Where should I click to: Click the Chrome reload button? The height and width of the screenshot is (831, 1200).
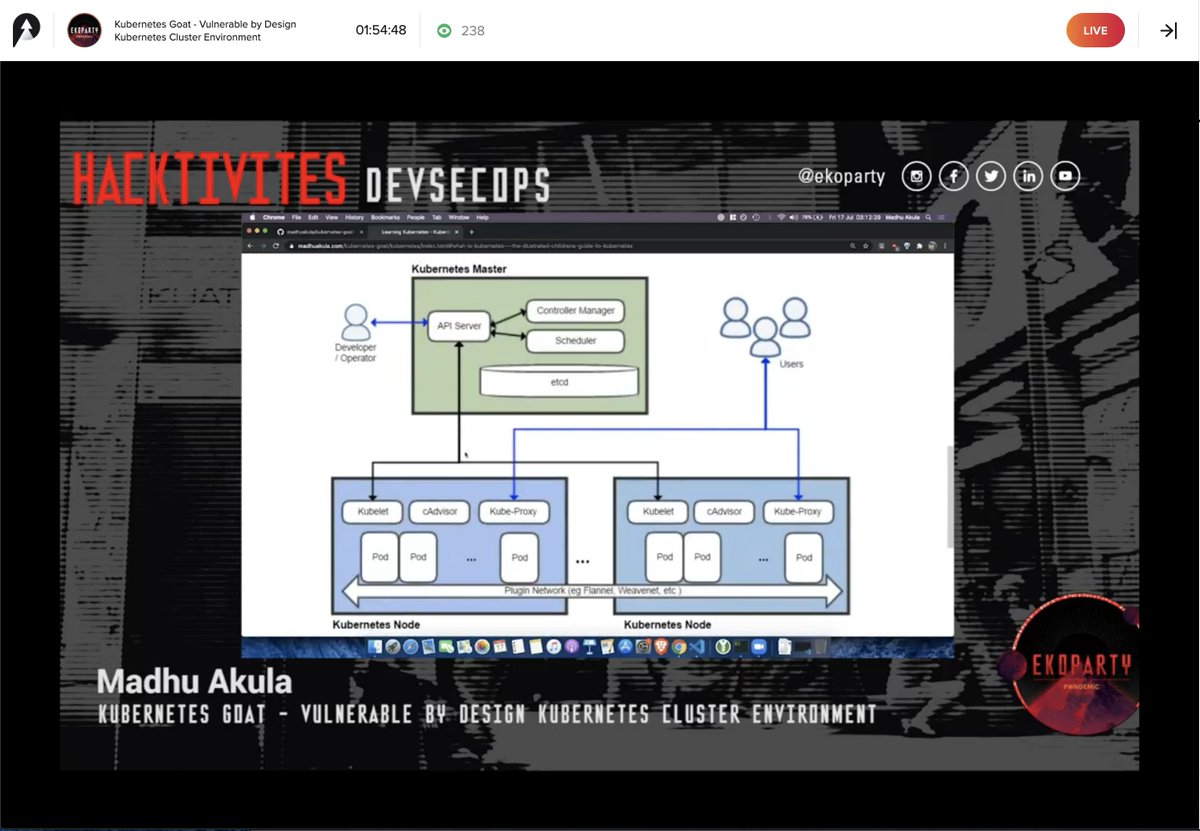pos(276,246)
